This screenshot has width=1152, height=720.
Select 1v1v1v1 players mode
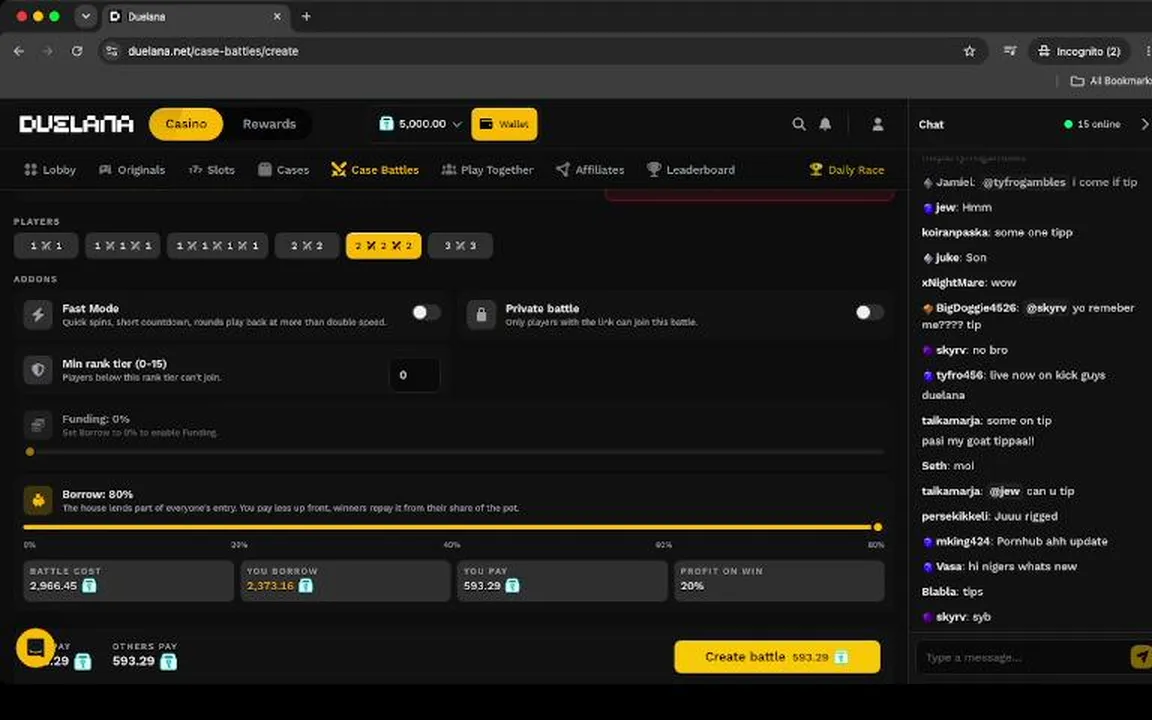217,245
